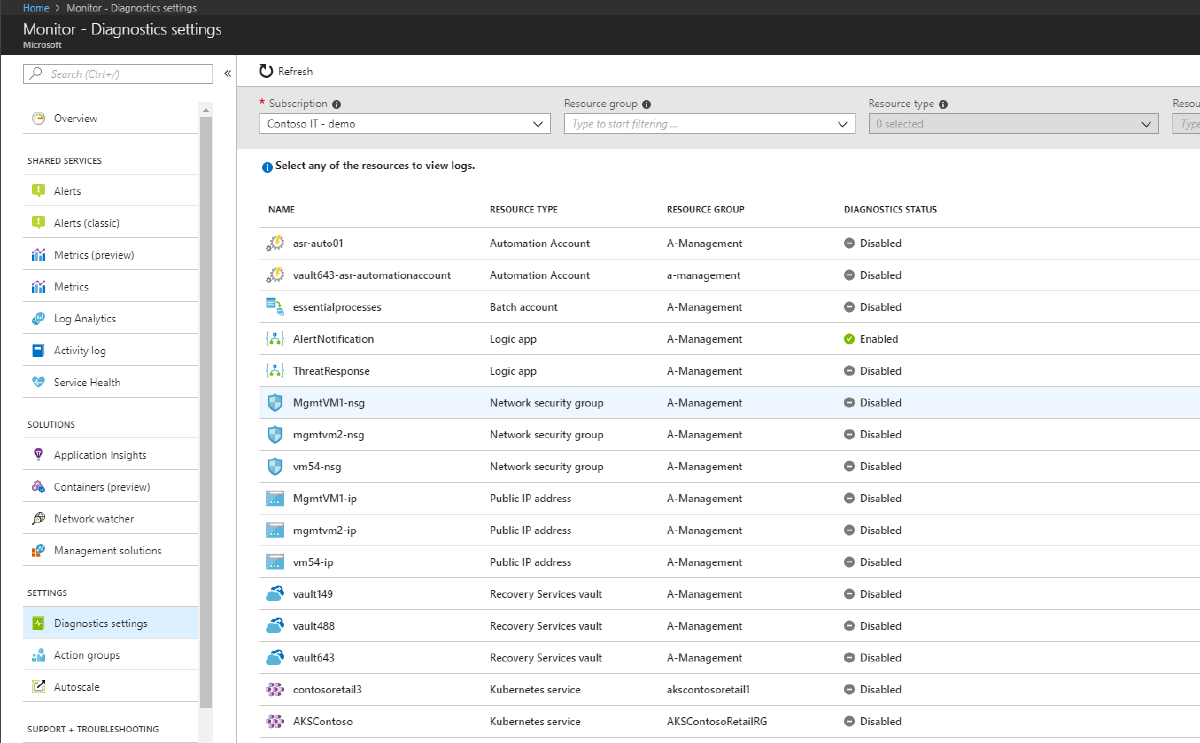Click the Action groups sidebar icon
Image resolution: width=1200 pixels, height=743 pixels.
pyautogui.click(x=38, y=654)
